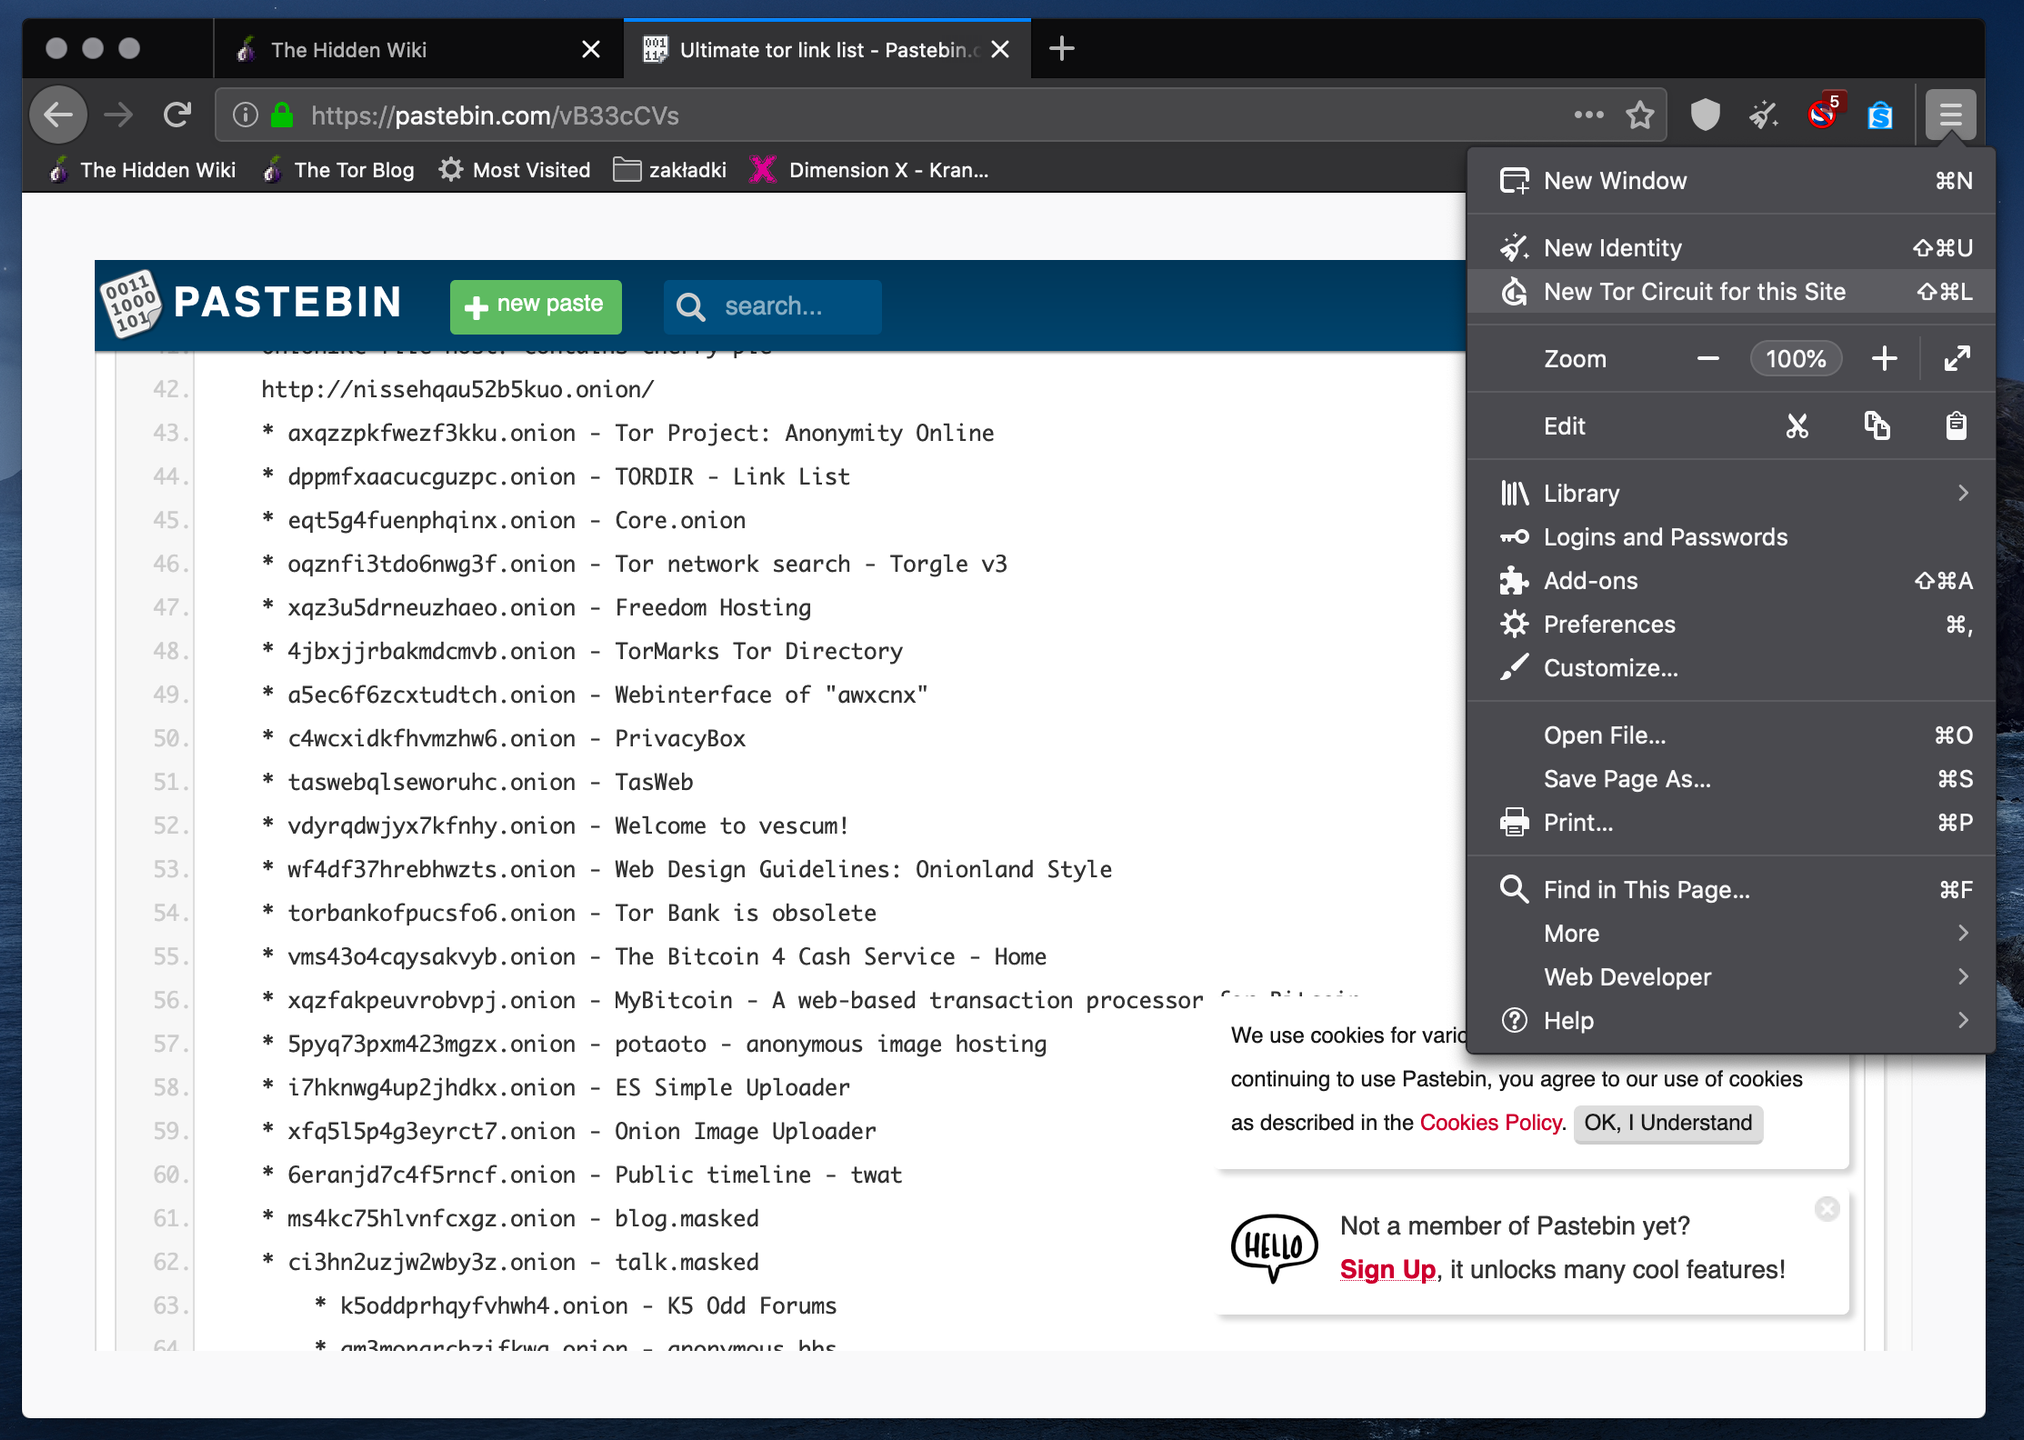Expand the Library submenu
The height and width of the screenshot is (1440, 2024).
click(x=1730, y=493)
